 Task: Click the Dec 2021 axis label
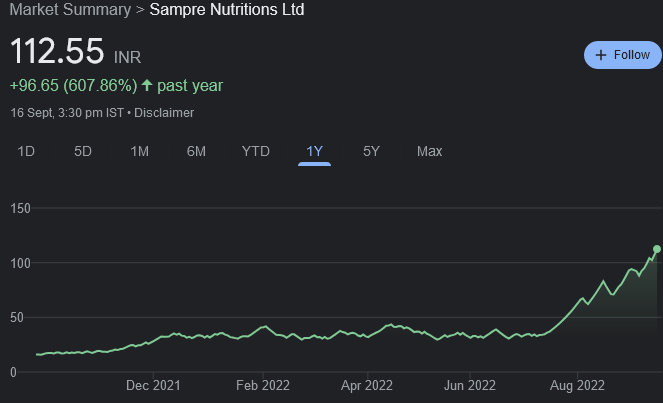click(x=154, y=384)
